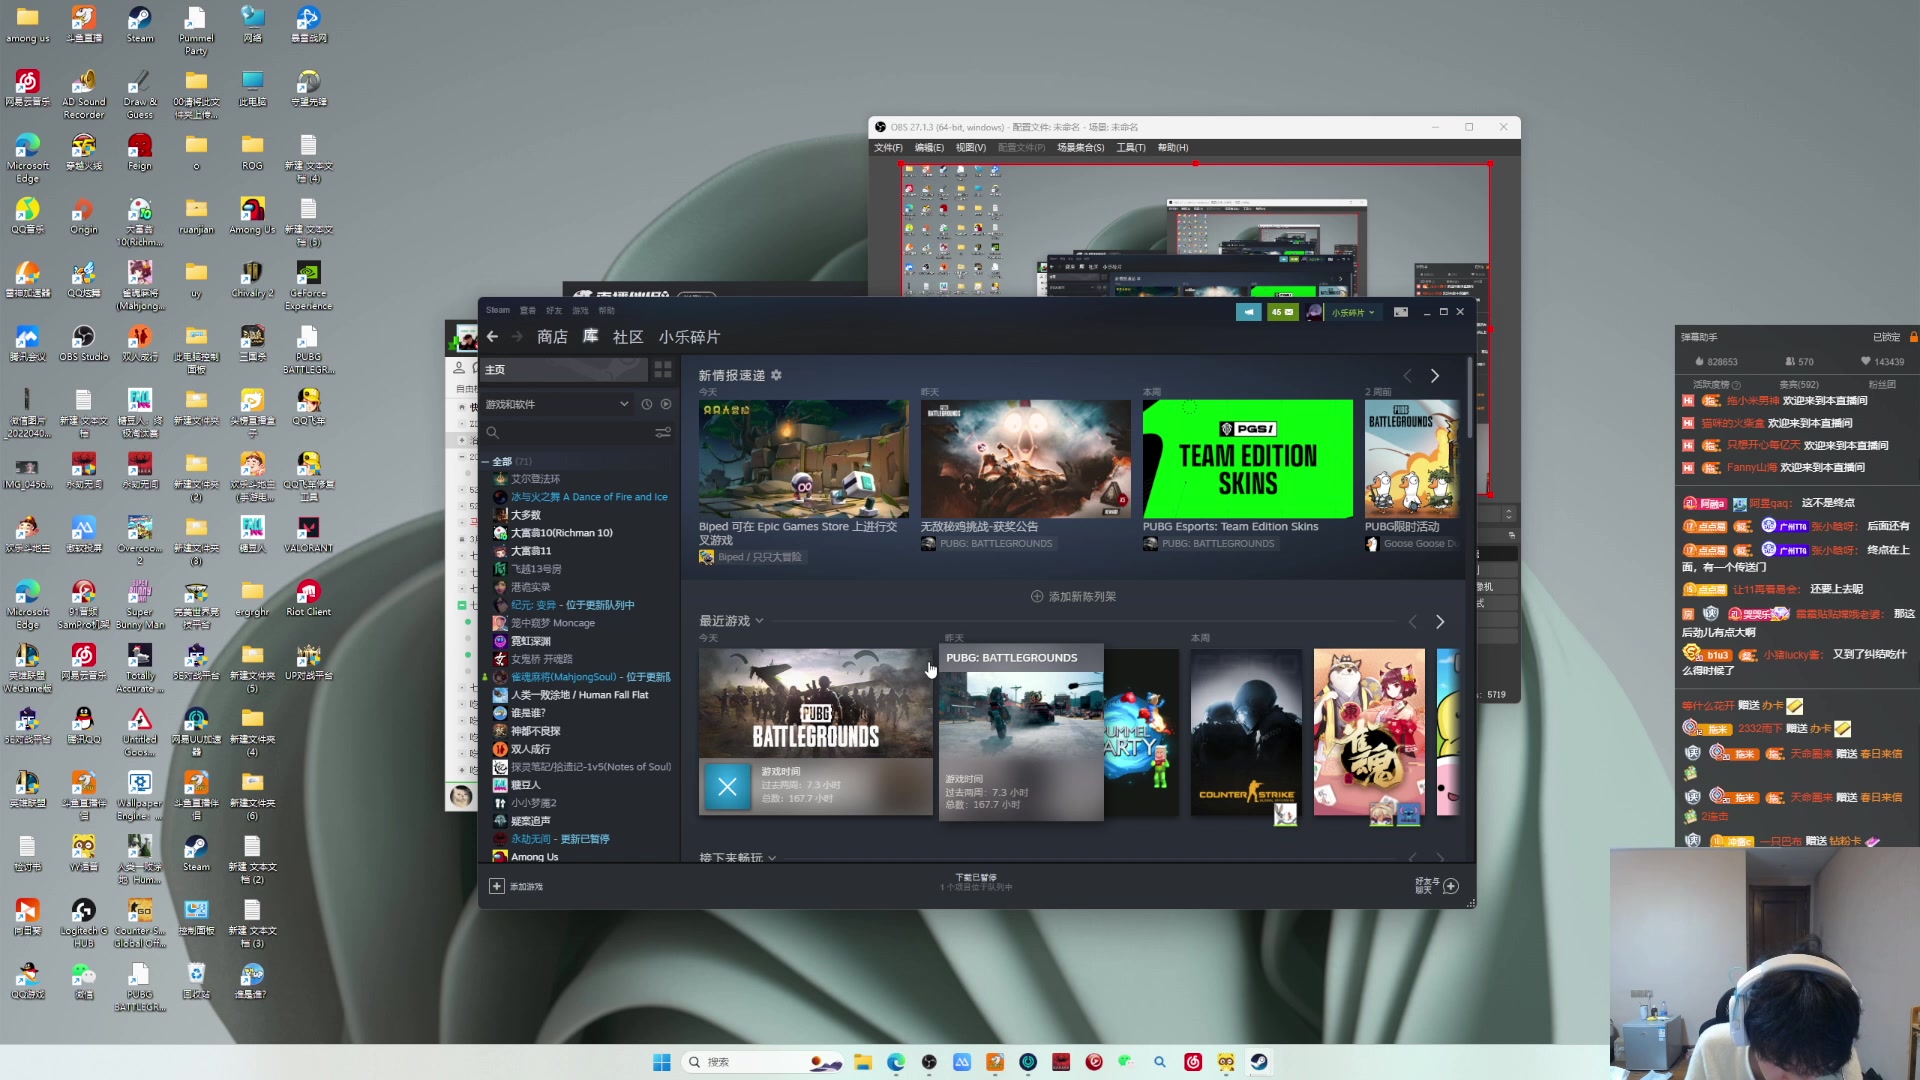Go back with Steam's back arrow

tap(492, 337)
